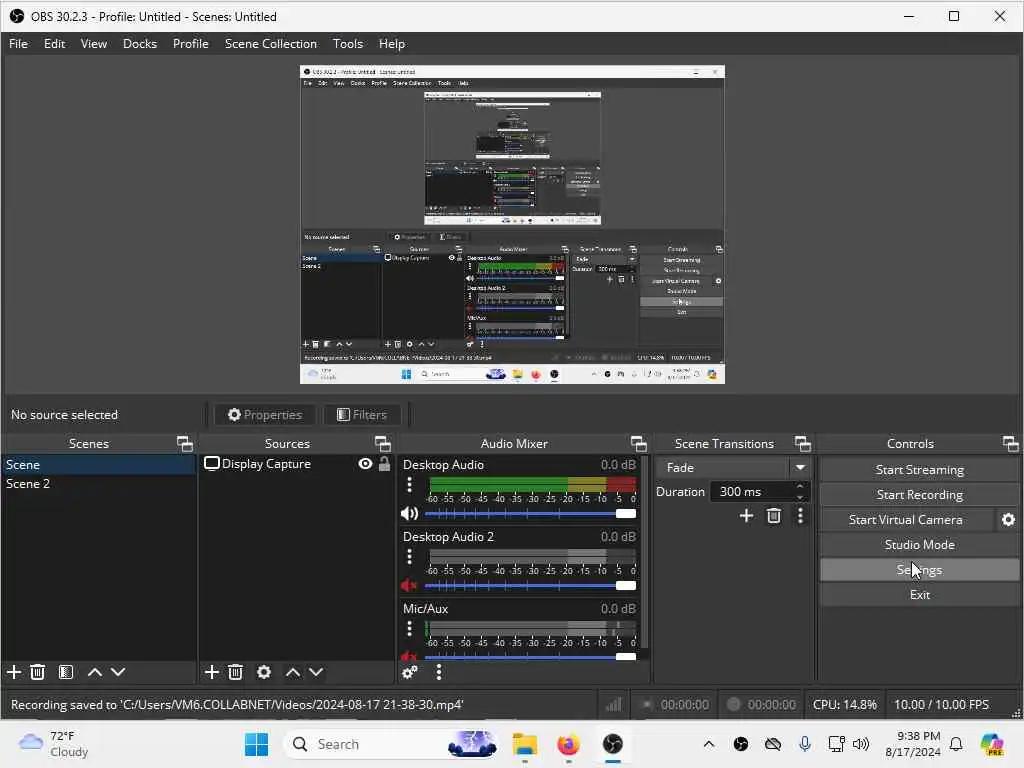Adjust Mic/Aux volume slider
The height and width of the screenshot is (768, 1024).
(x=530, y=656)
